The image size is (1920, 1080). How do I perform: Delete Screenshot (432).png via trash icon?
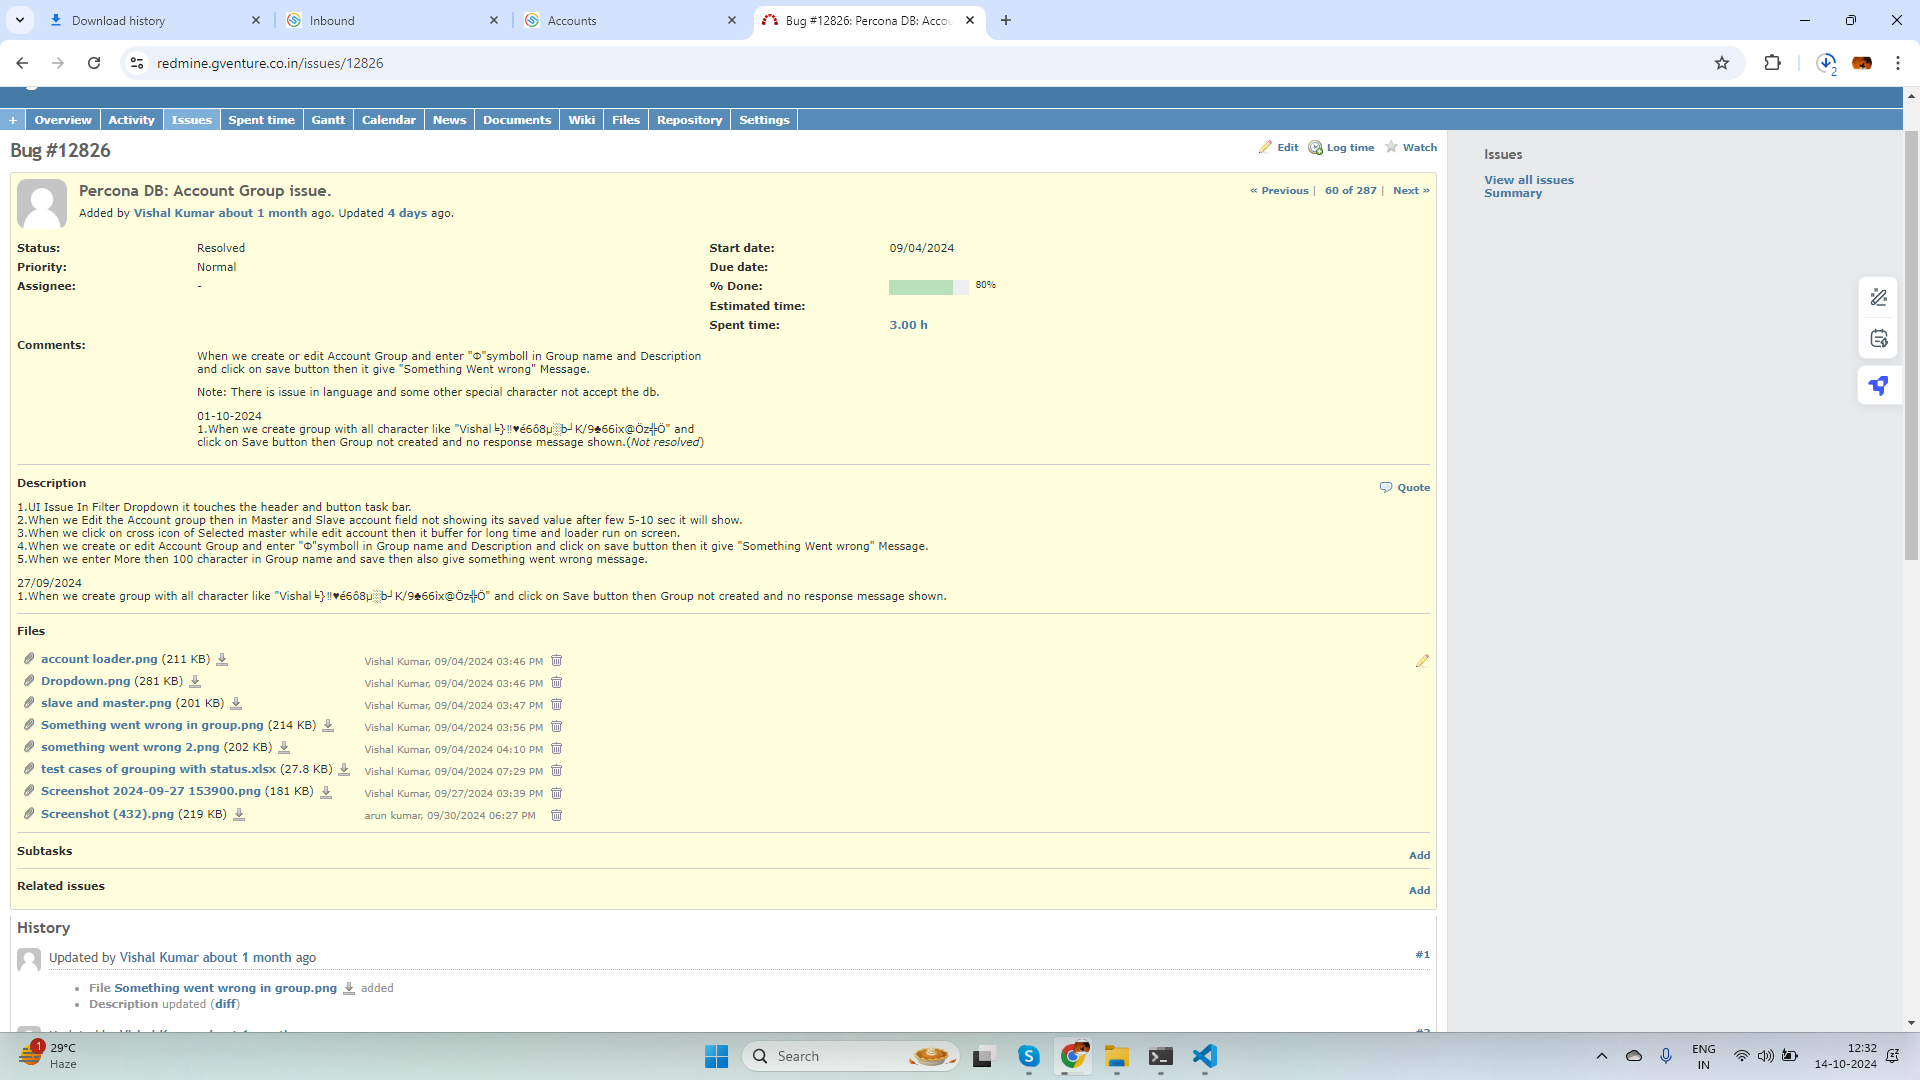pos(557,816)
